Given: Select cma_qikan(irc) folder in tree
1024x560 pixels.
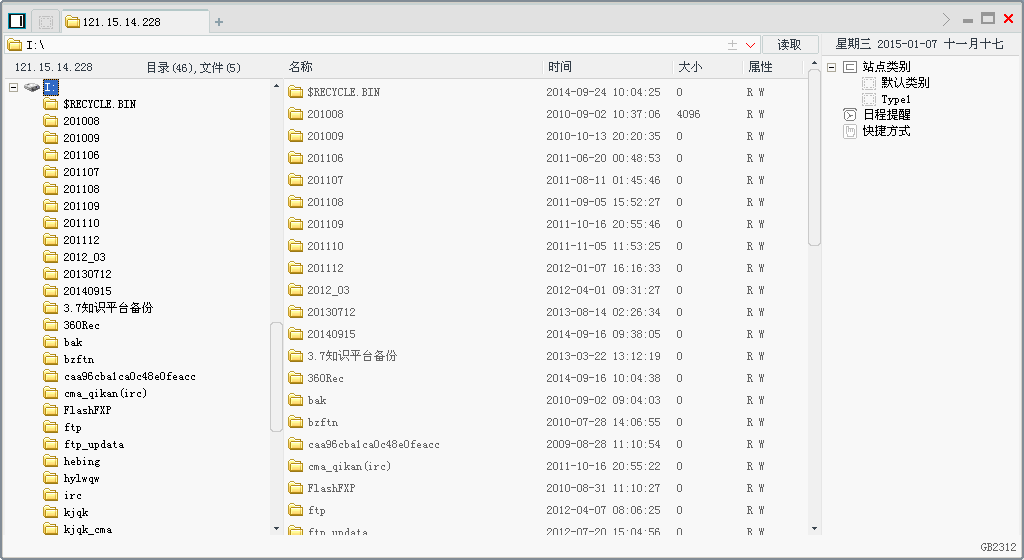Looking at the screenshot, I should tap(105, 393).
